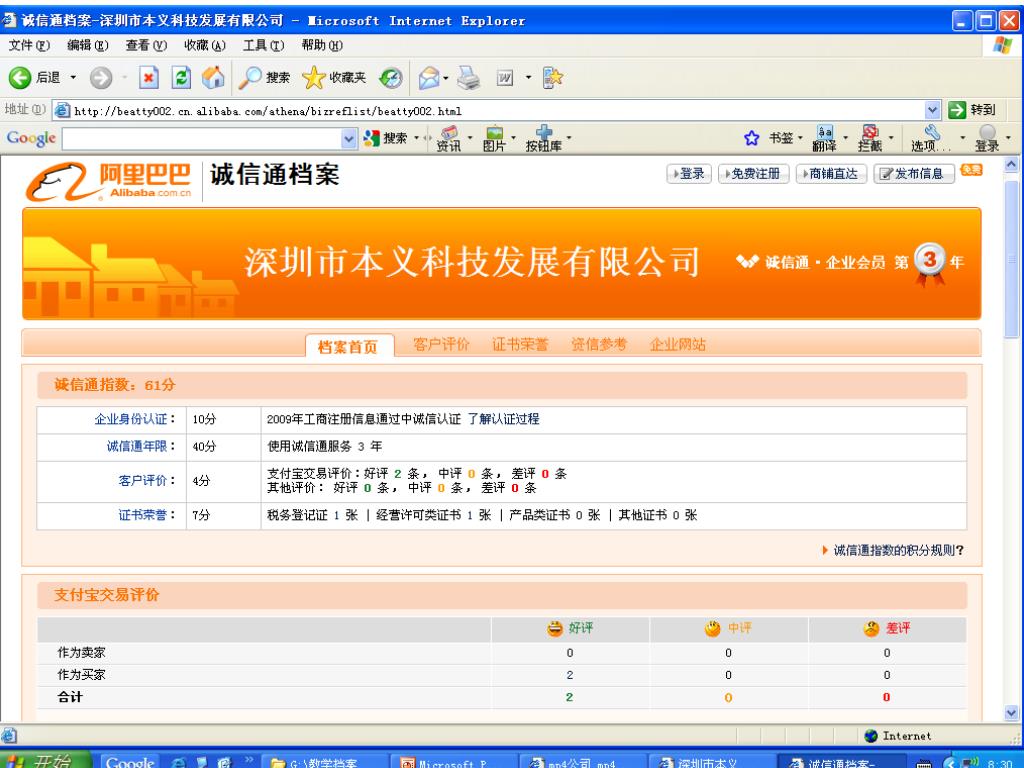Click the 商铺直达 button
The image size is (1024, 768).
point(831,174)
